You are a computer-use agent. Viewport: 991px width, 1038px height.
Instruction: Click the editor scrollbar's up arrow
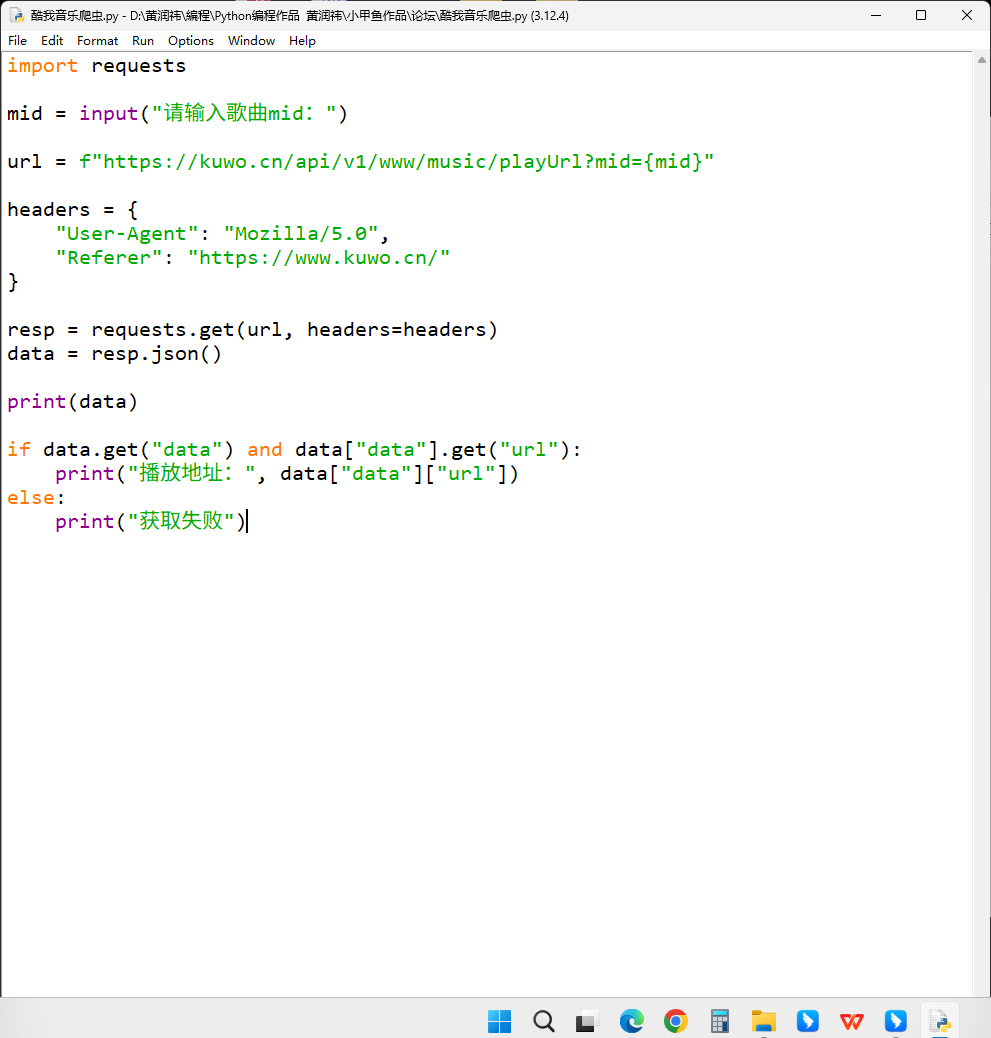[x=981, y=61]
